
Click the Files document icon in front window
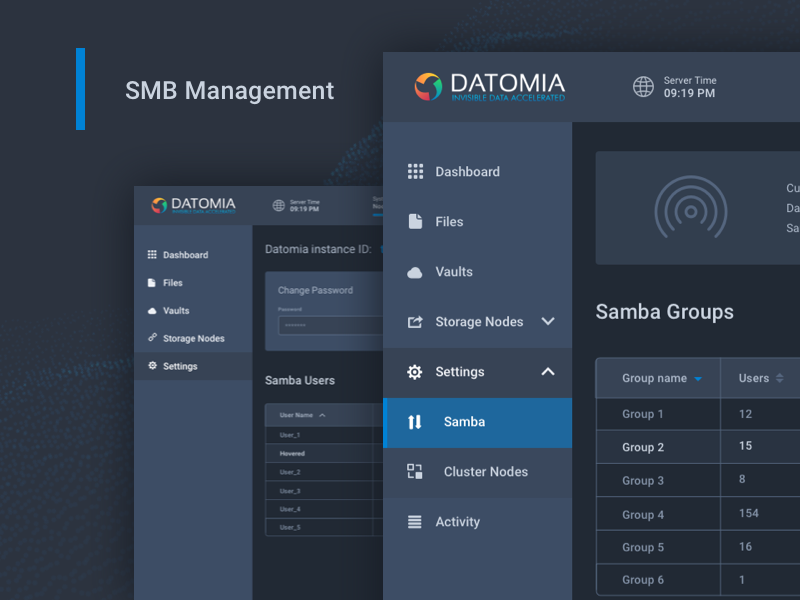coord(415,221)
